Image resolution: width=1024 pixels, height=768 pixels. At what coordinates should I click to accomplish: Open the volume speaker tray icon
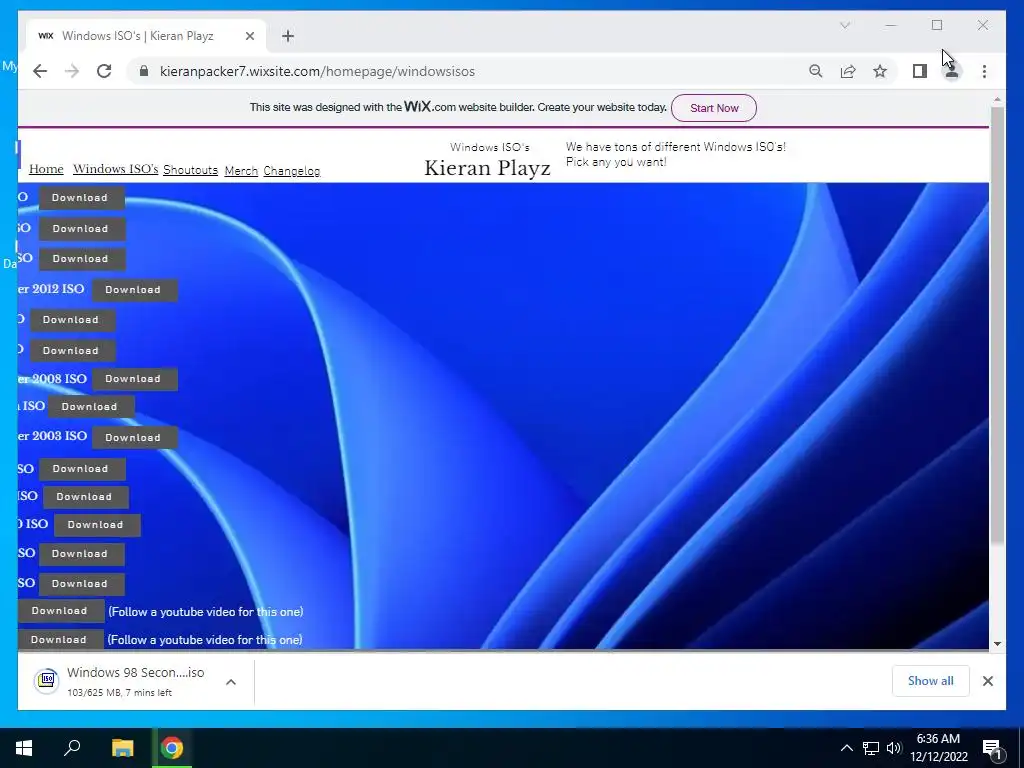pos(894,748)
